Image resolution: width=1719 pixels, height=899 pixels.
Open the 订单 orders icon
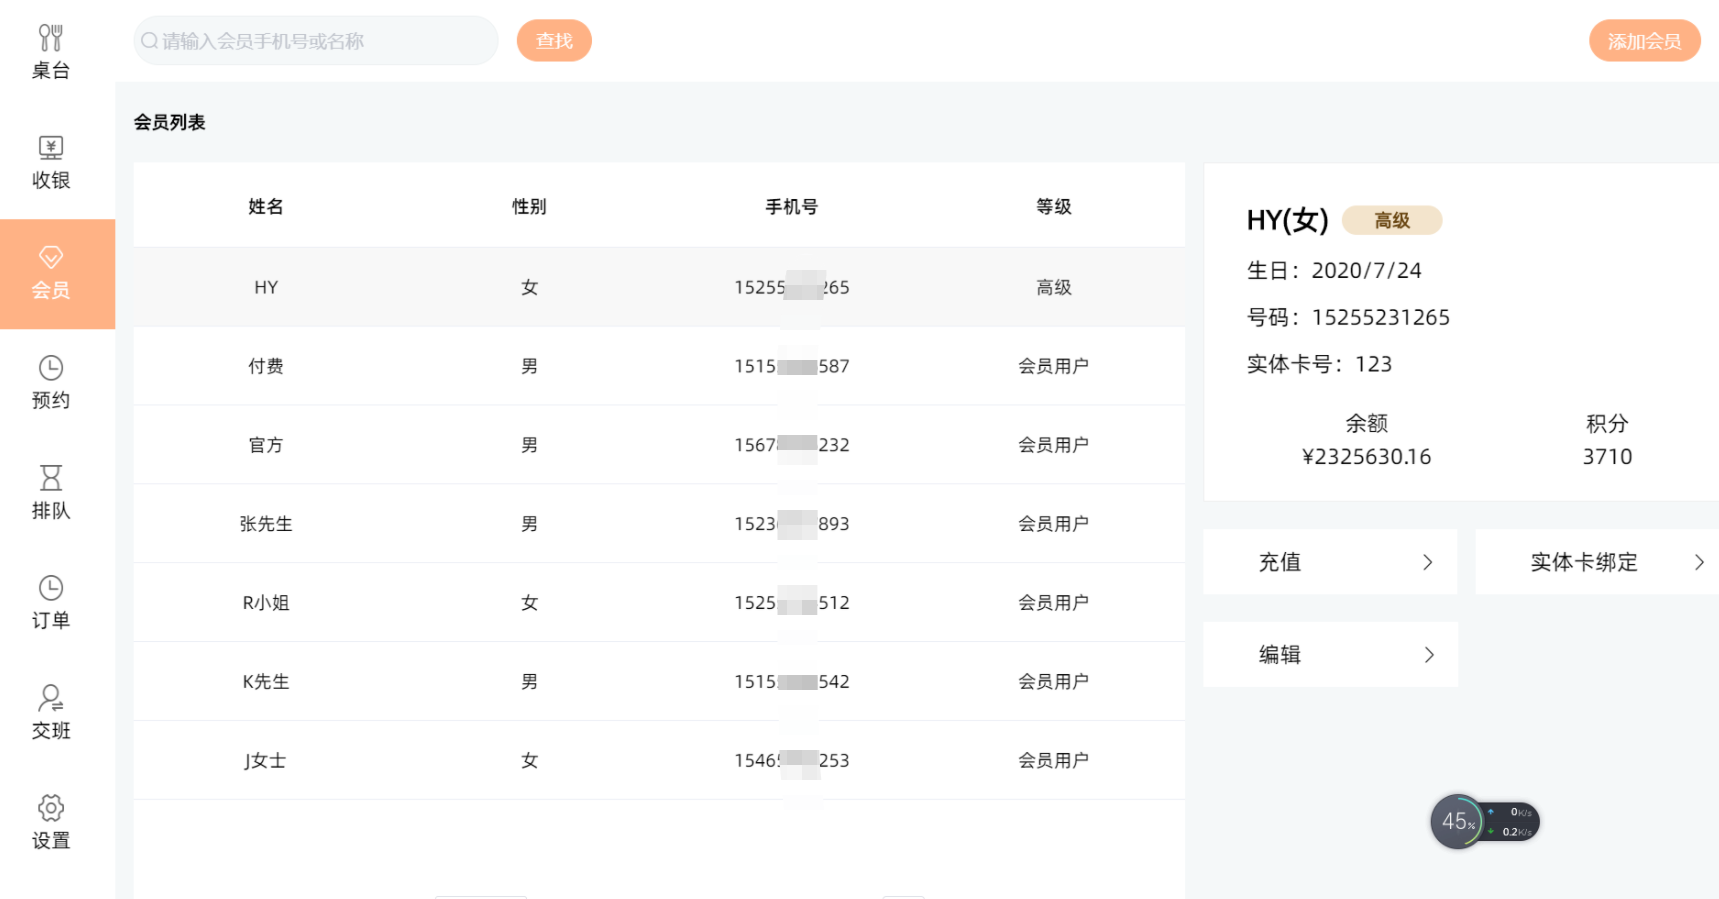(x=51, y=588)
